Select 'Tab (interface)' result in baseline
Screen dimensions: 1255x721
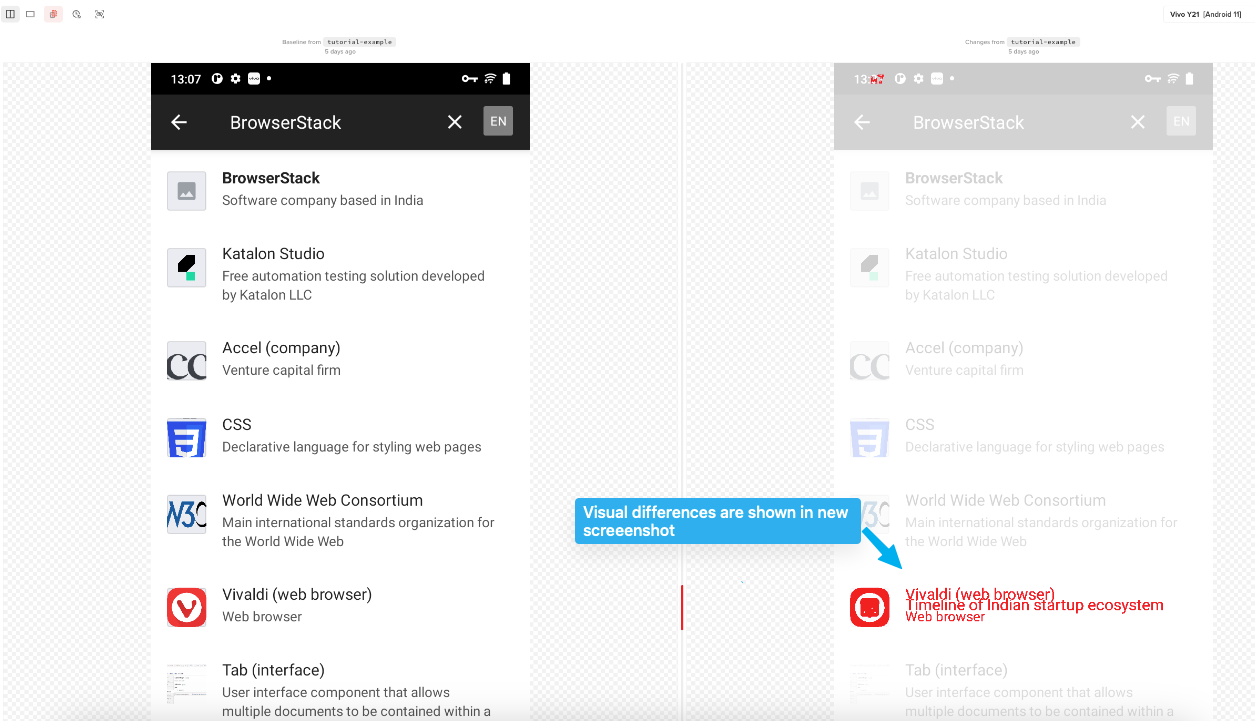273,670
